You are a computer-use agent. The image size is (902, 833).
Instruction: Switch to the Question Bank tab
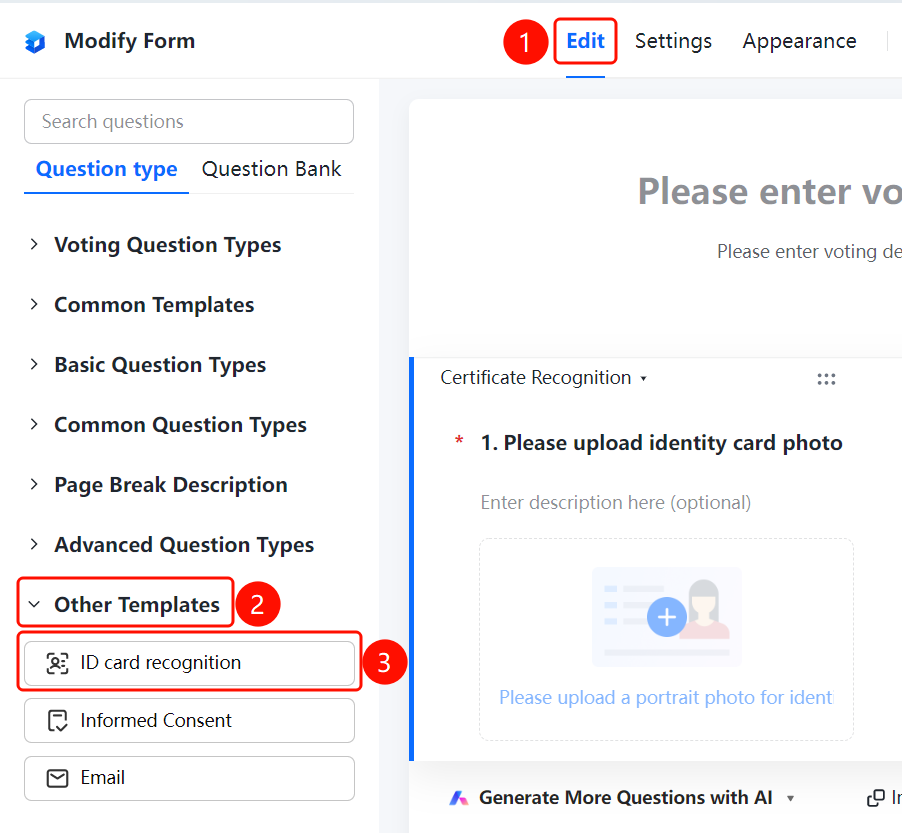coord(272,169)
